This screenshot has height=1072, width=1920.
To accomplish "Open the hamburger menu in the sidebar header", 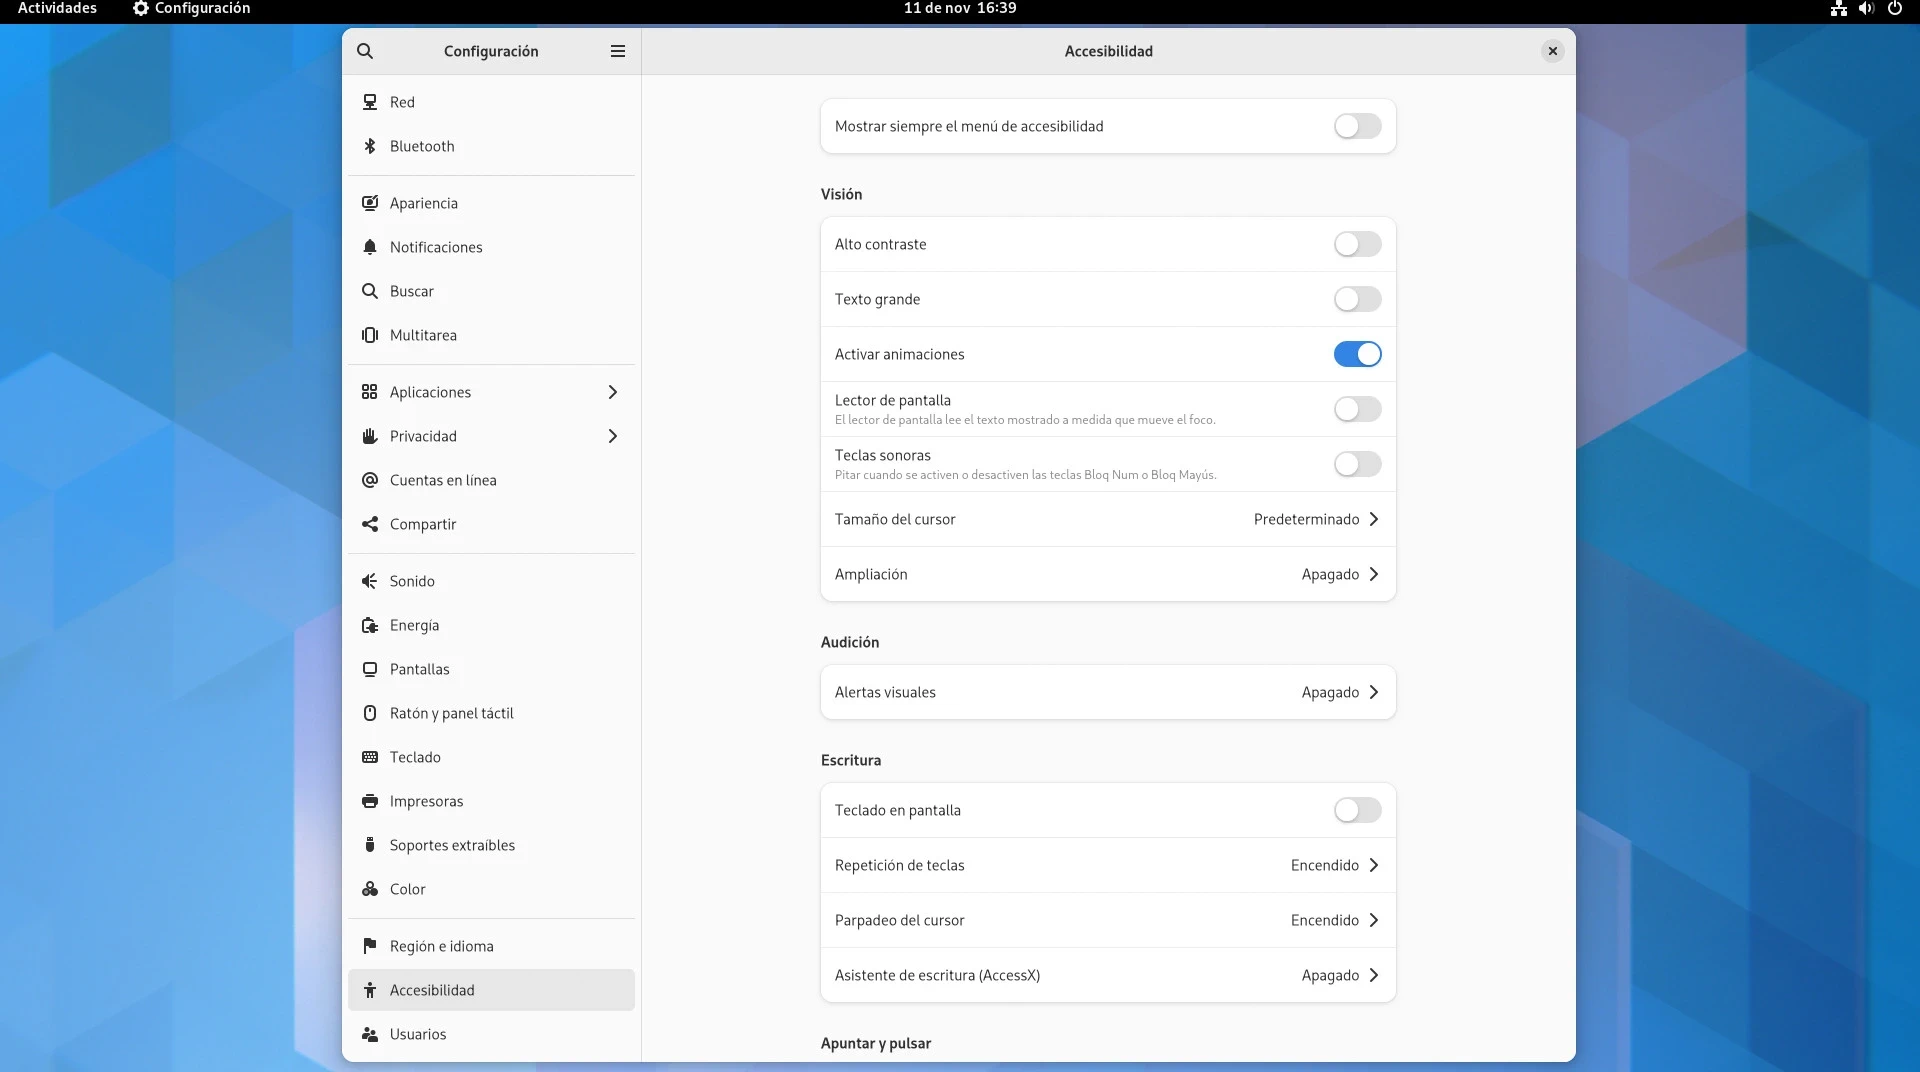I will point(618,51).
